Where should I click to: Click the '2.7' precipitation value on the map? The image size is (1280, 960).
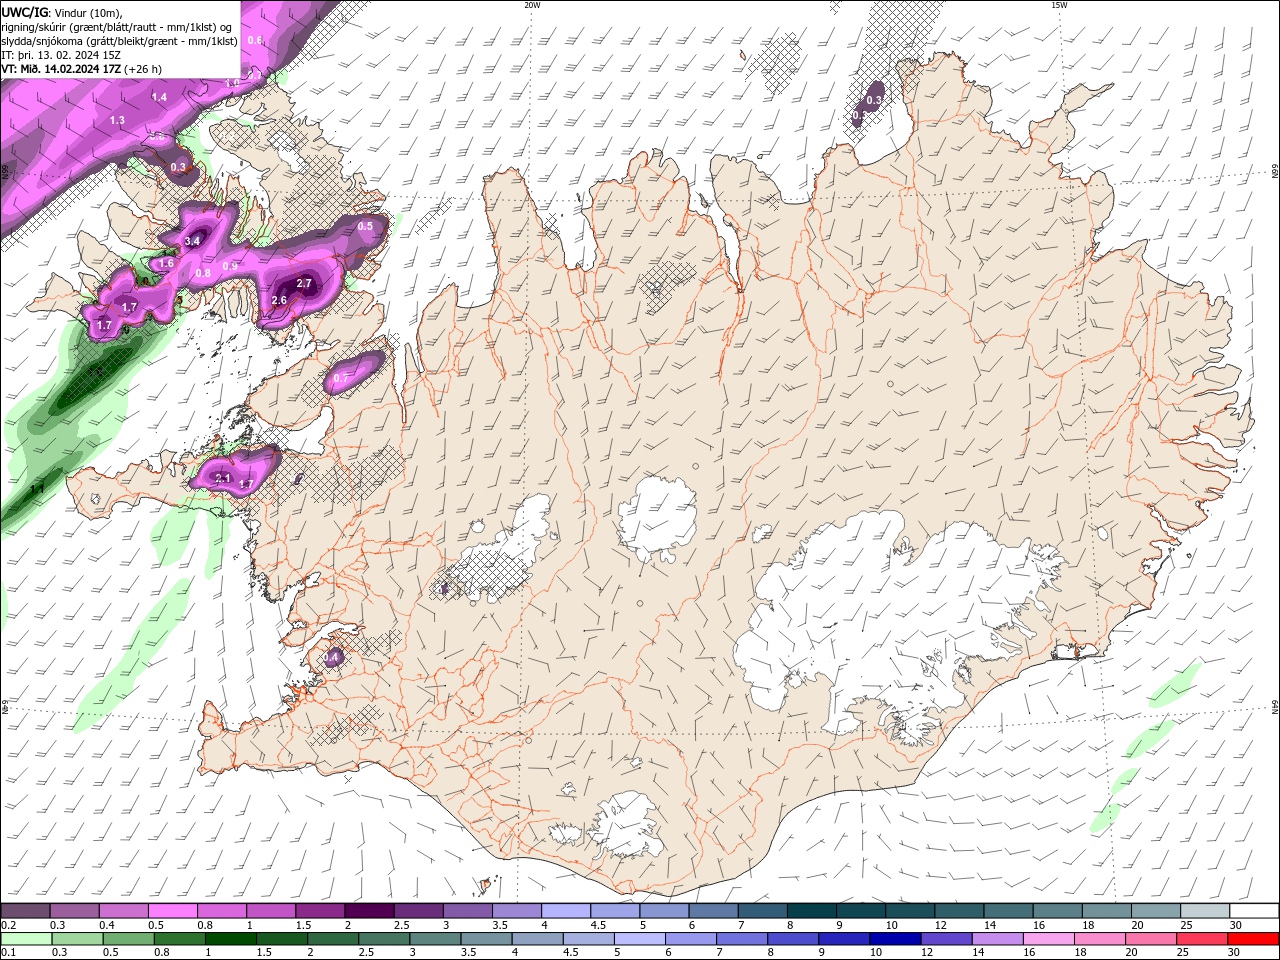point(305,284)
